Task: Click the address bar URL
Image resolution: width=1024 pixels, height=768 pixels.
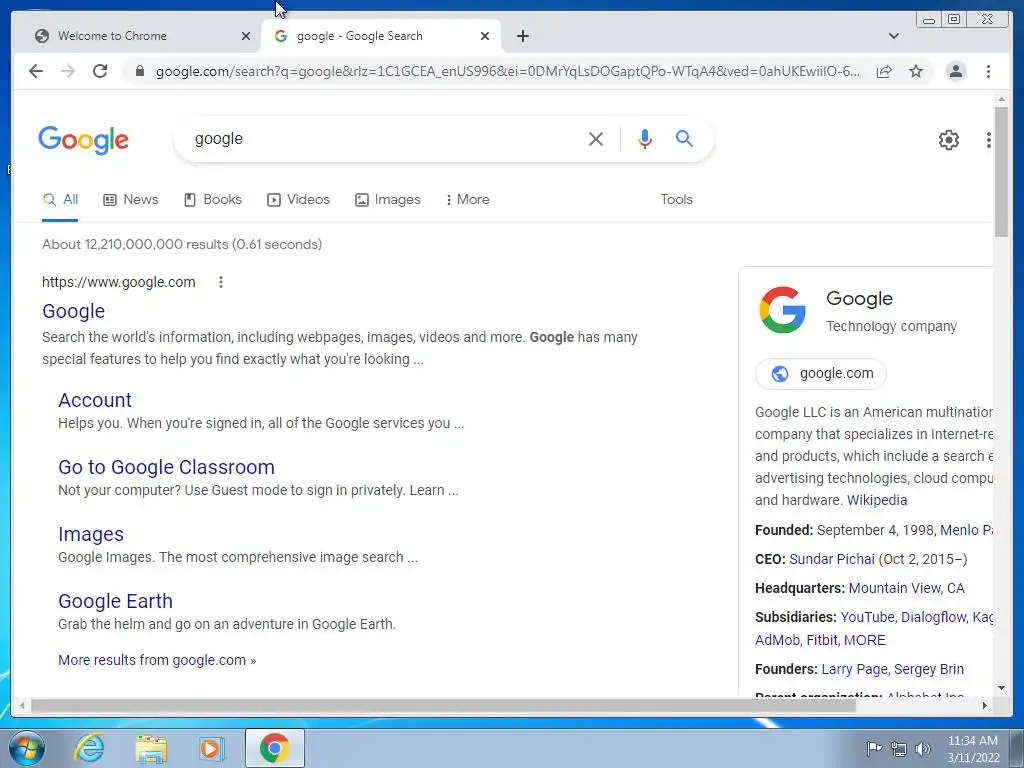Action: 507,71
